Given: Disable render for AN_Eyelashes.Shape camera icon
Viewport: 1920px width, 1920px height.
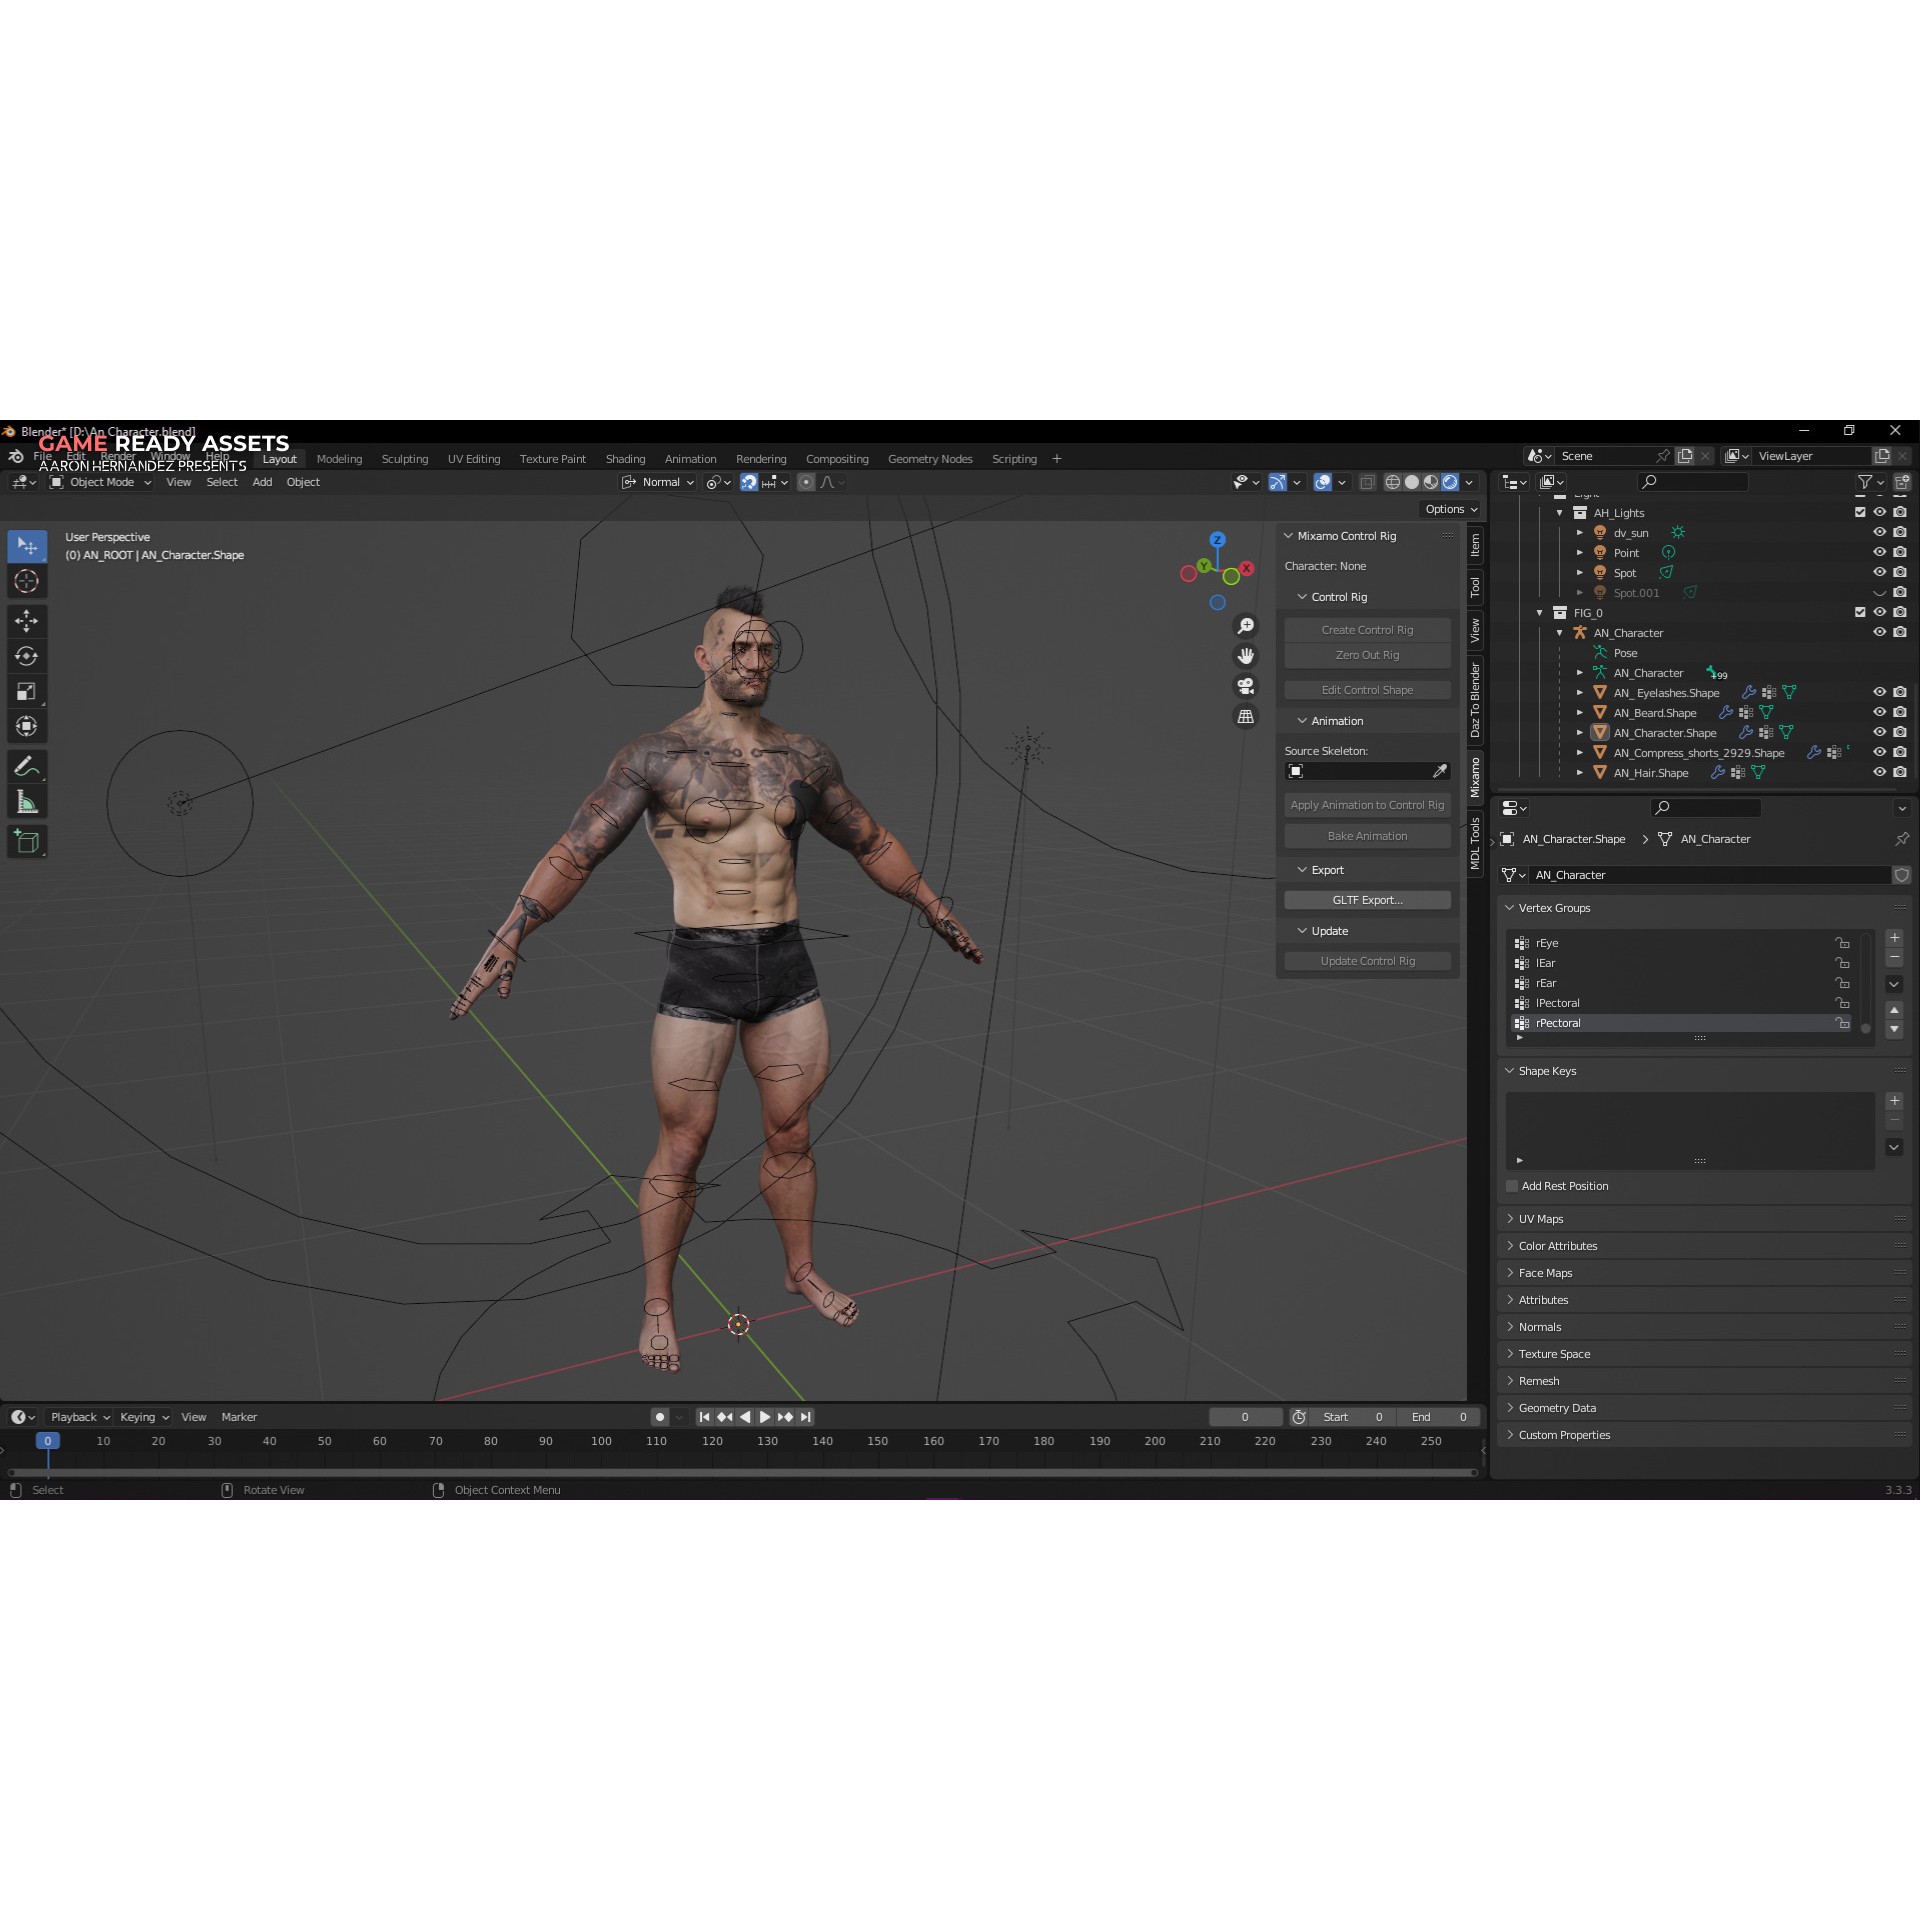Looking at the screenshot, I should tap(1900, 693).
